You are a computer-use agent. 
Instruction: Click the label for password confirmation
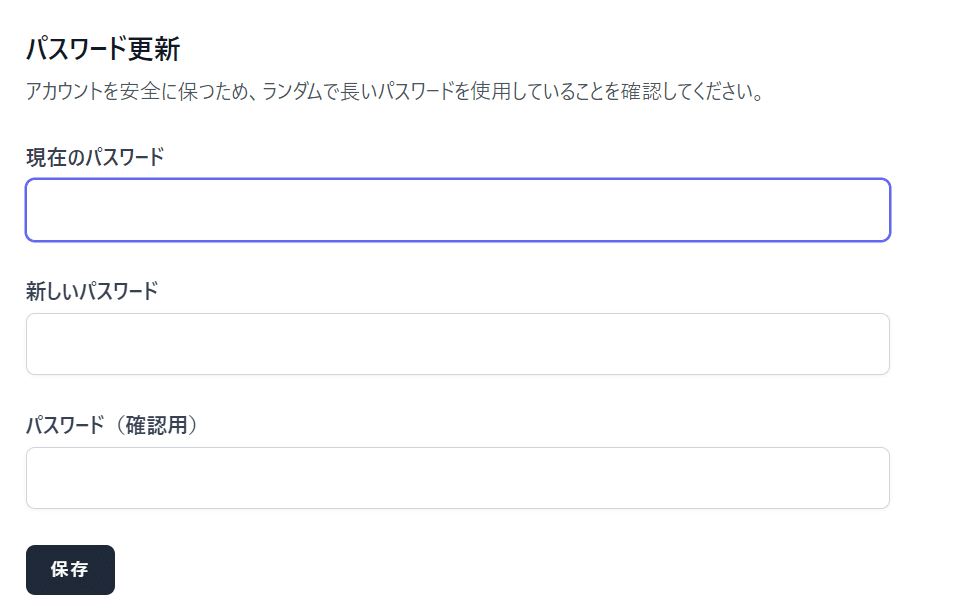pyautogui.click(x=112, y=425)
